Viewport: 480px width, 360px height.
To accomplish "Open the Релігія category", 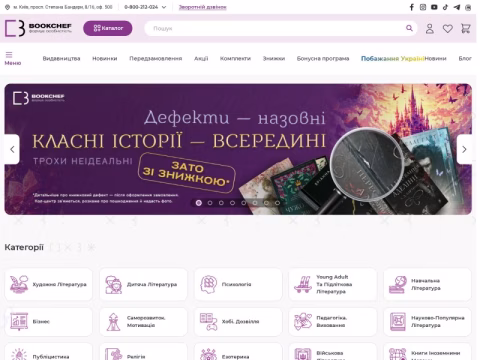I will pyautogui.click(x=143, y=352).
